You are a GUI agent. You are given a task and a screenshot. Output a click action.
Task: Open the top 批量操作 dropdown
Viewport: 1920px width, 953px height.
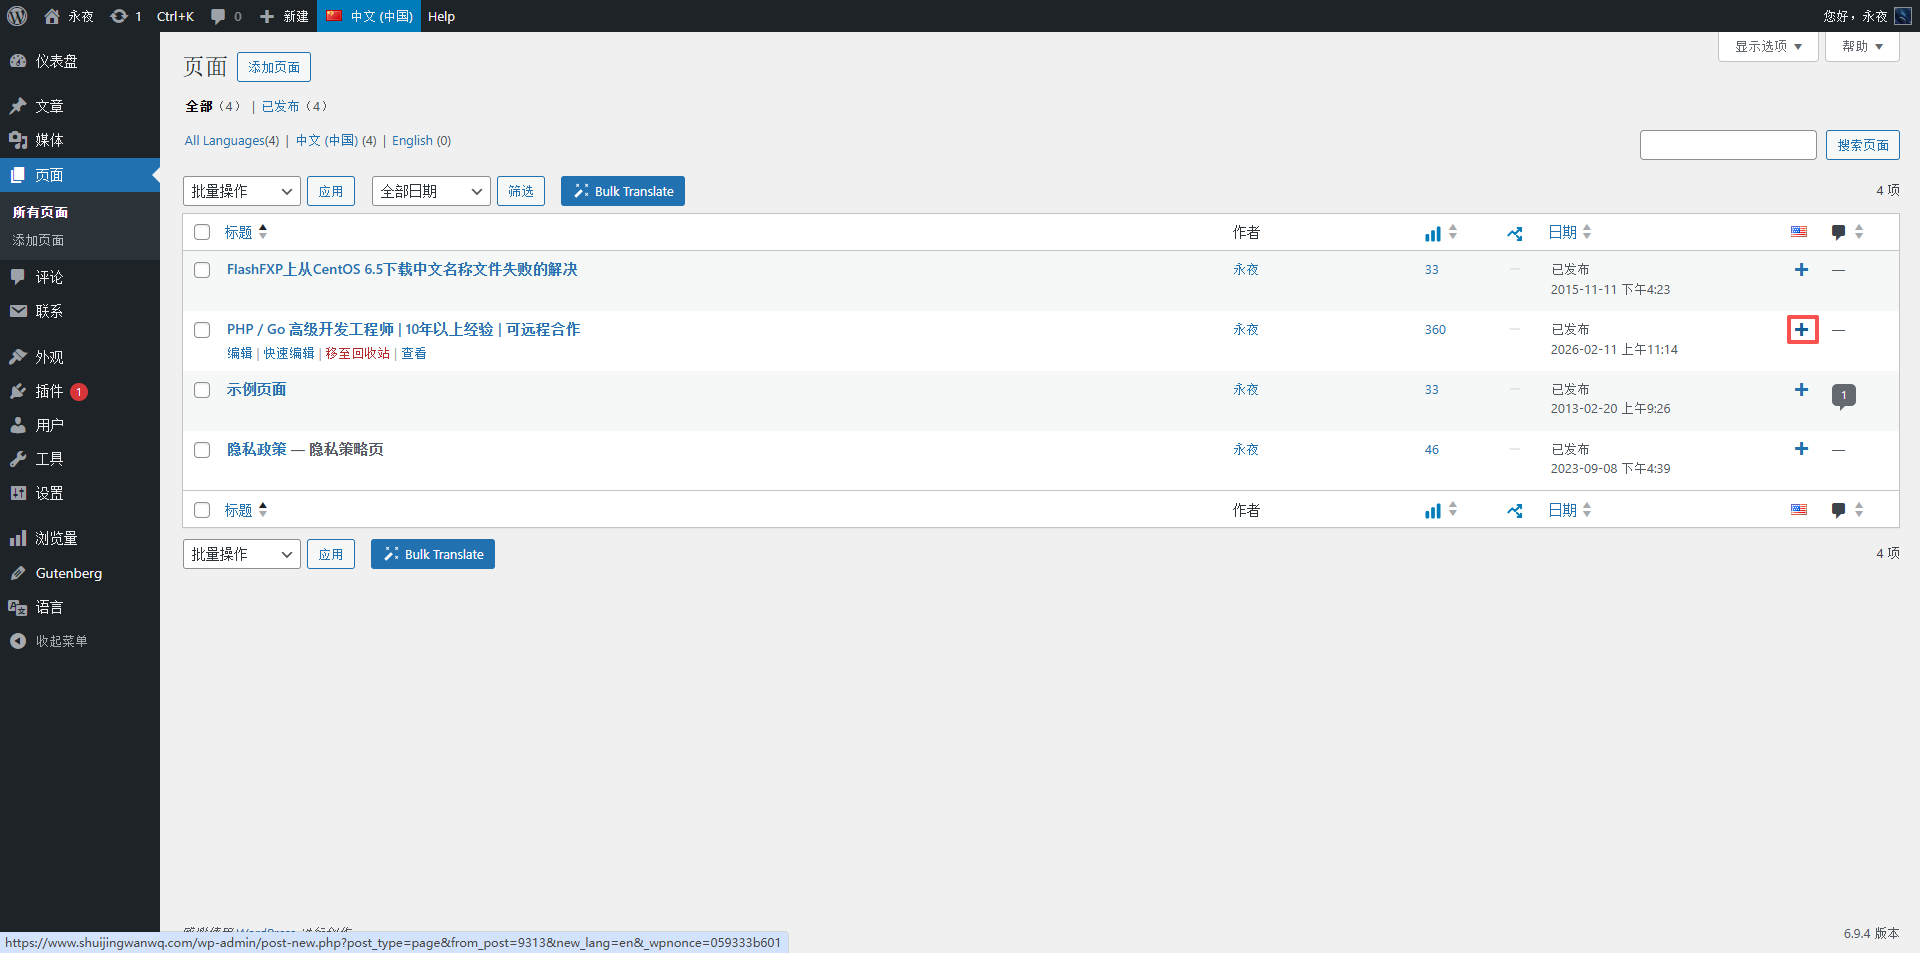pyautogui.click(x=242, y=191)
